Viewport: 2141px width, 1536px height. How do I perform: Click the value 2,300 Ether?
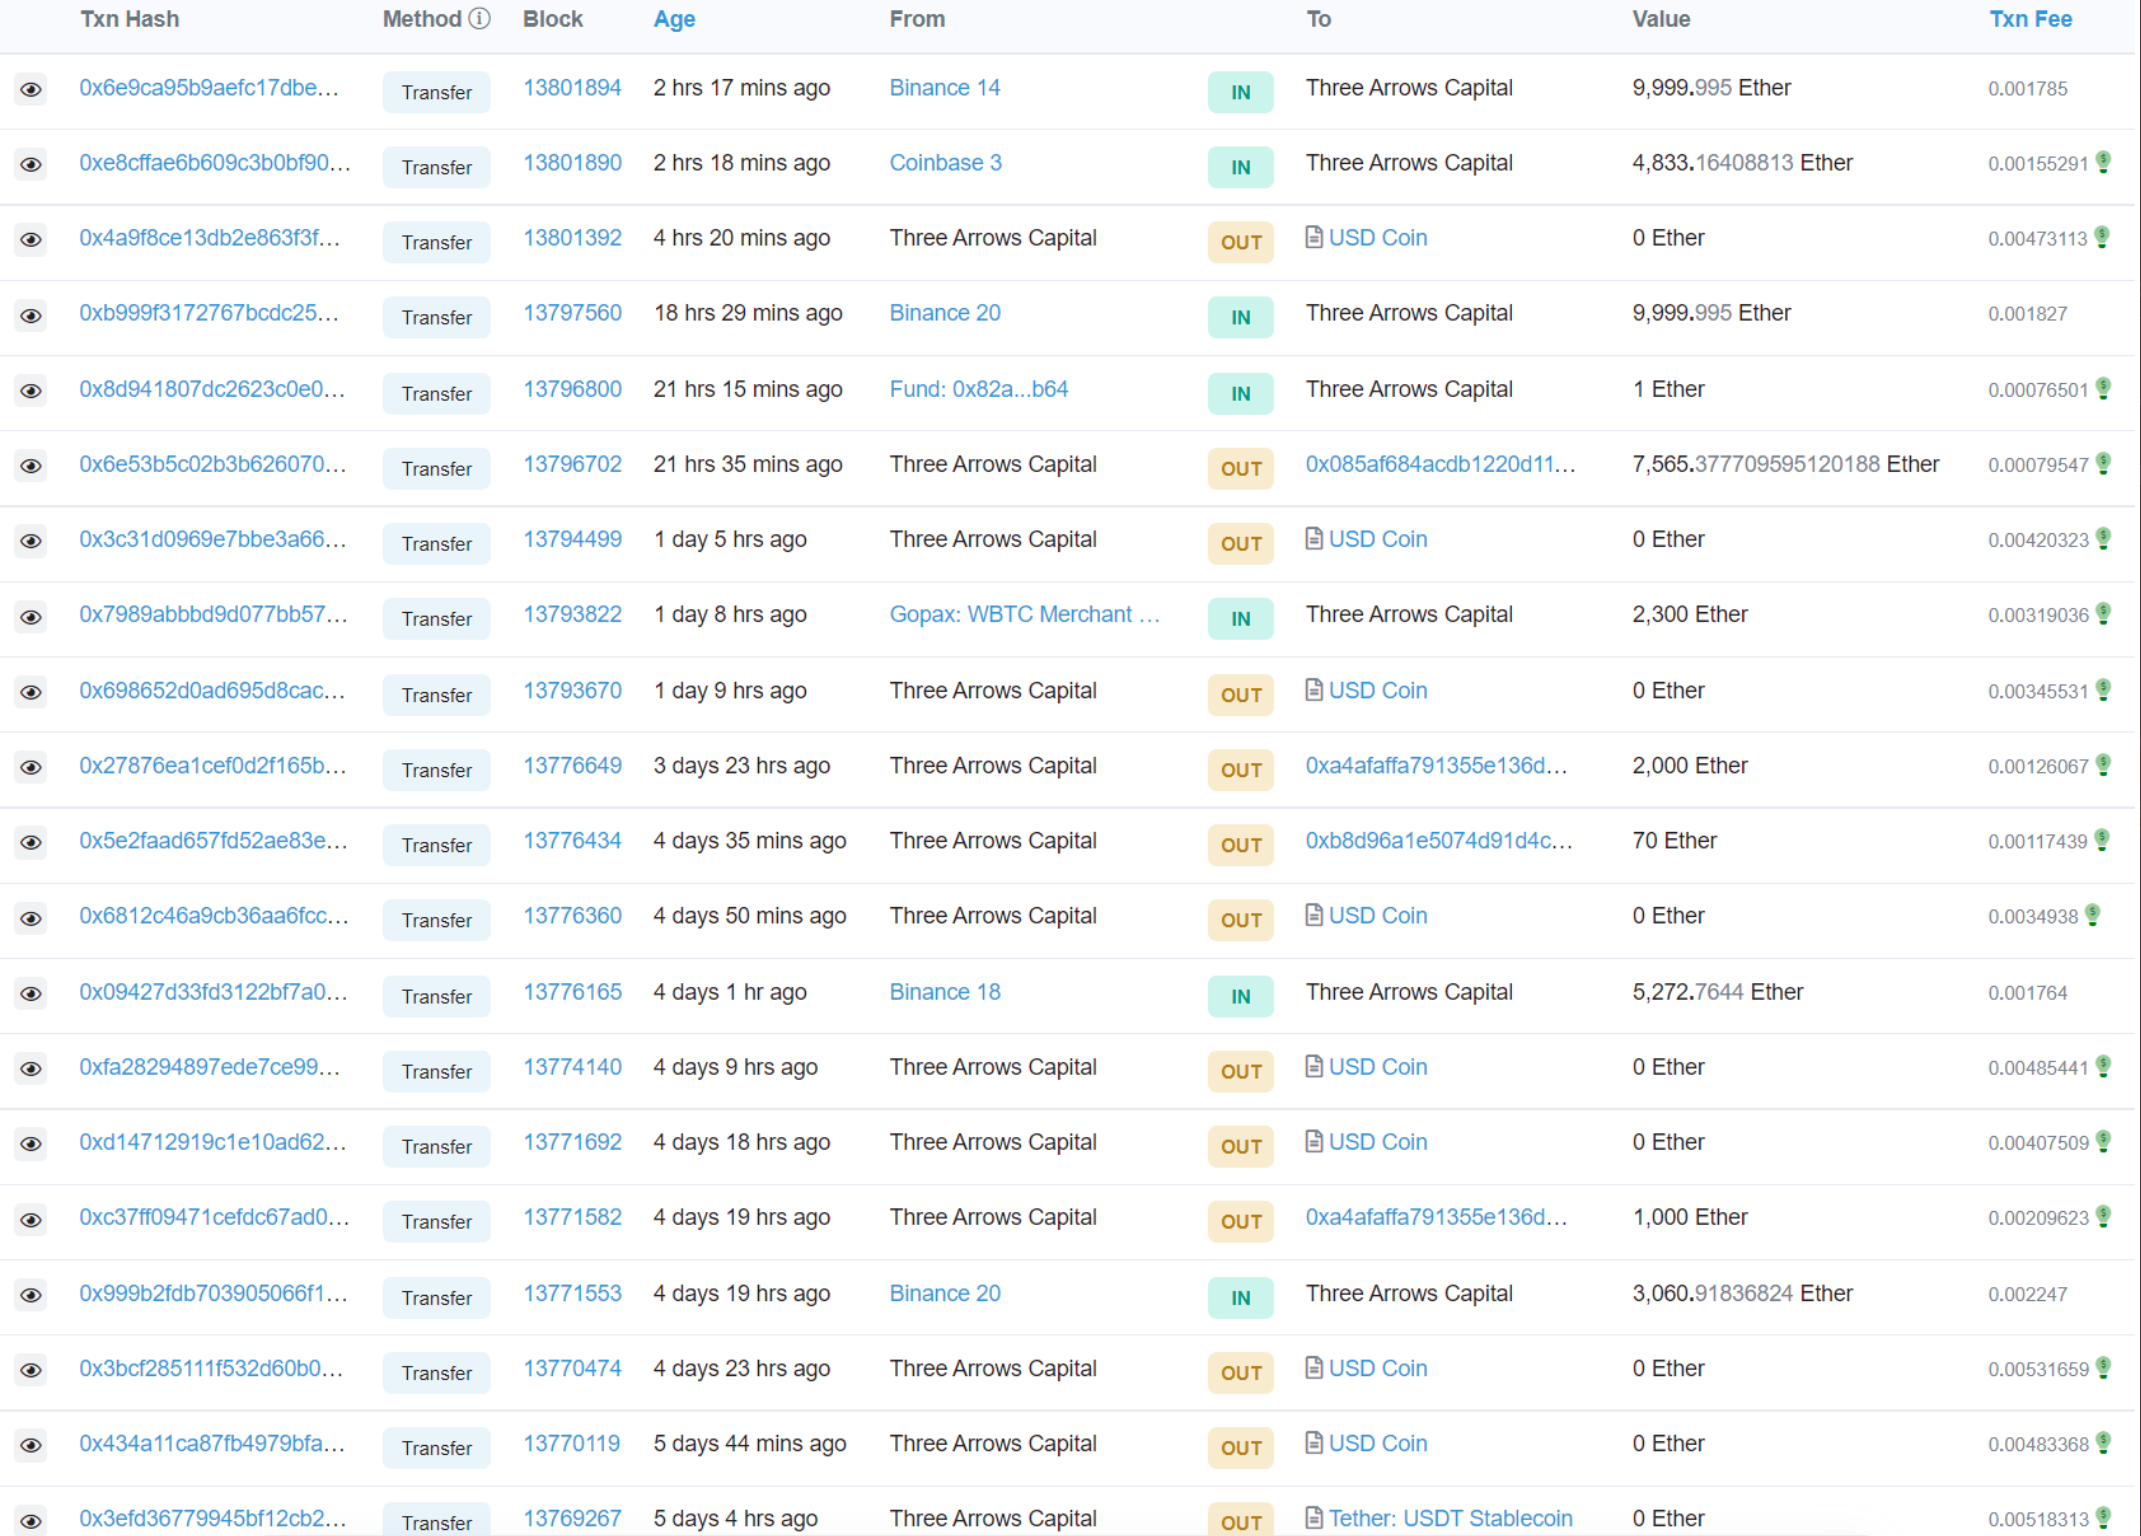(x=1690, y=615)
